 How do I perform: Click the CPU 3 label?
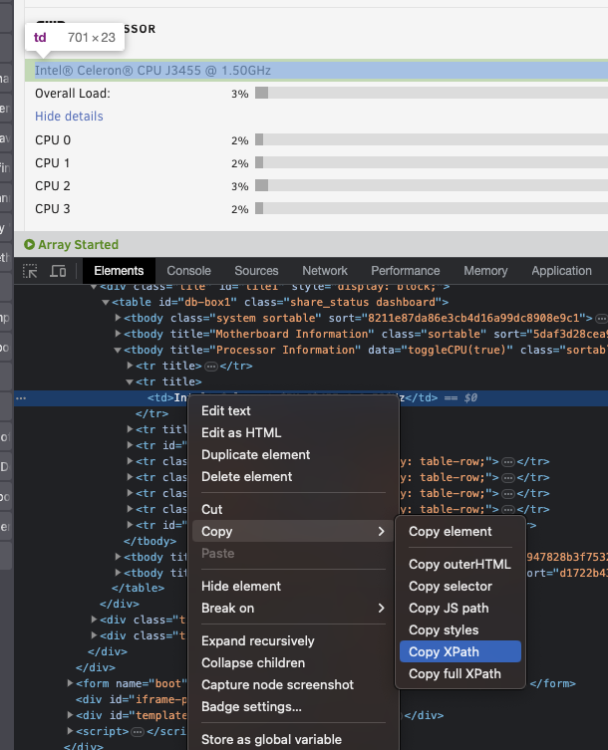pyautogui.click(x=53, y=209)
